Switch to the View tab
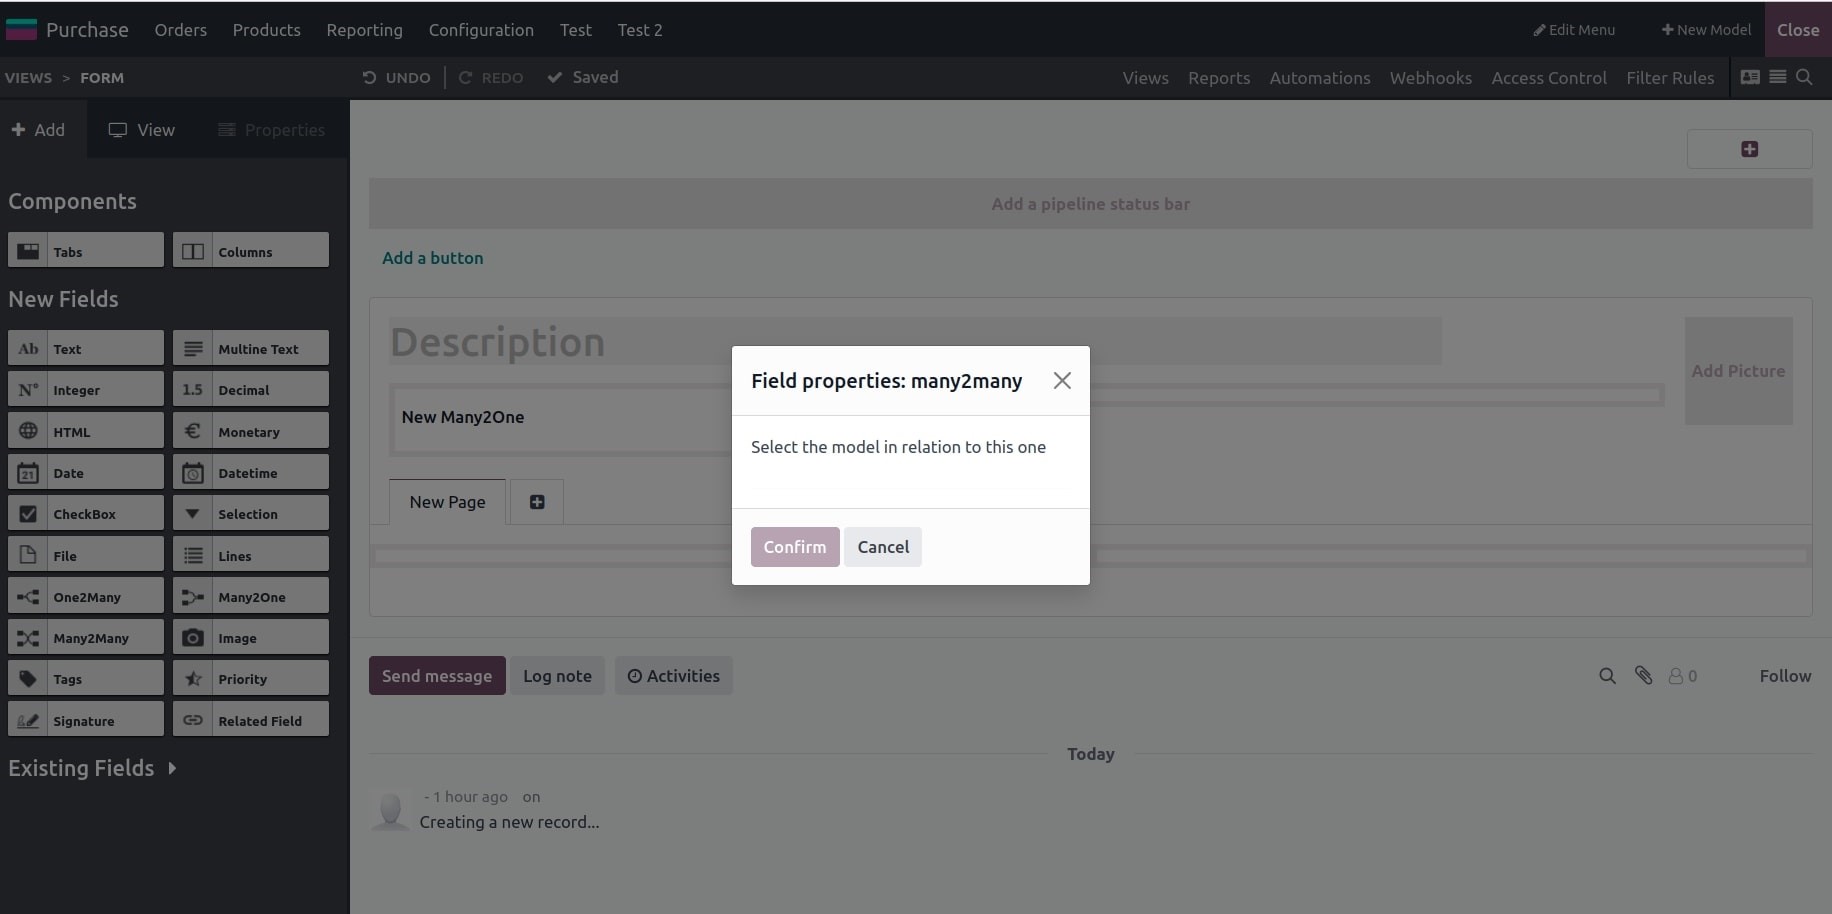Image resolution: width=1832 pixels, height=914 pixels. click(142, 130)
